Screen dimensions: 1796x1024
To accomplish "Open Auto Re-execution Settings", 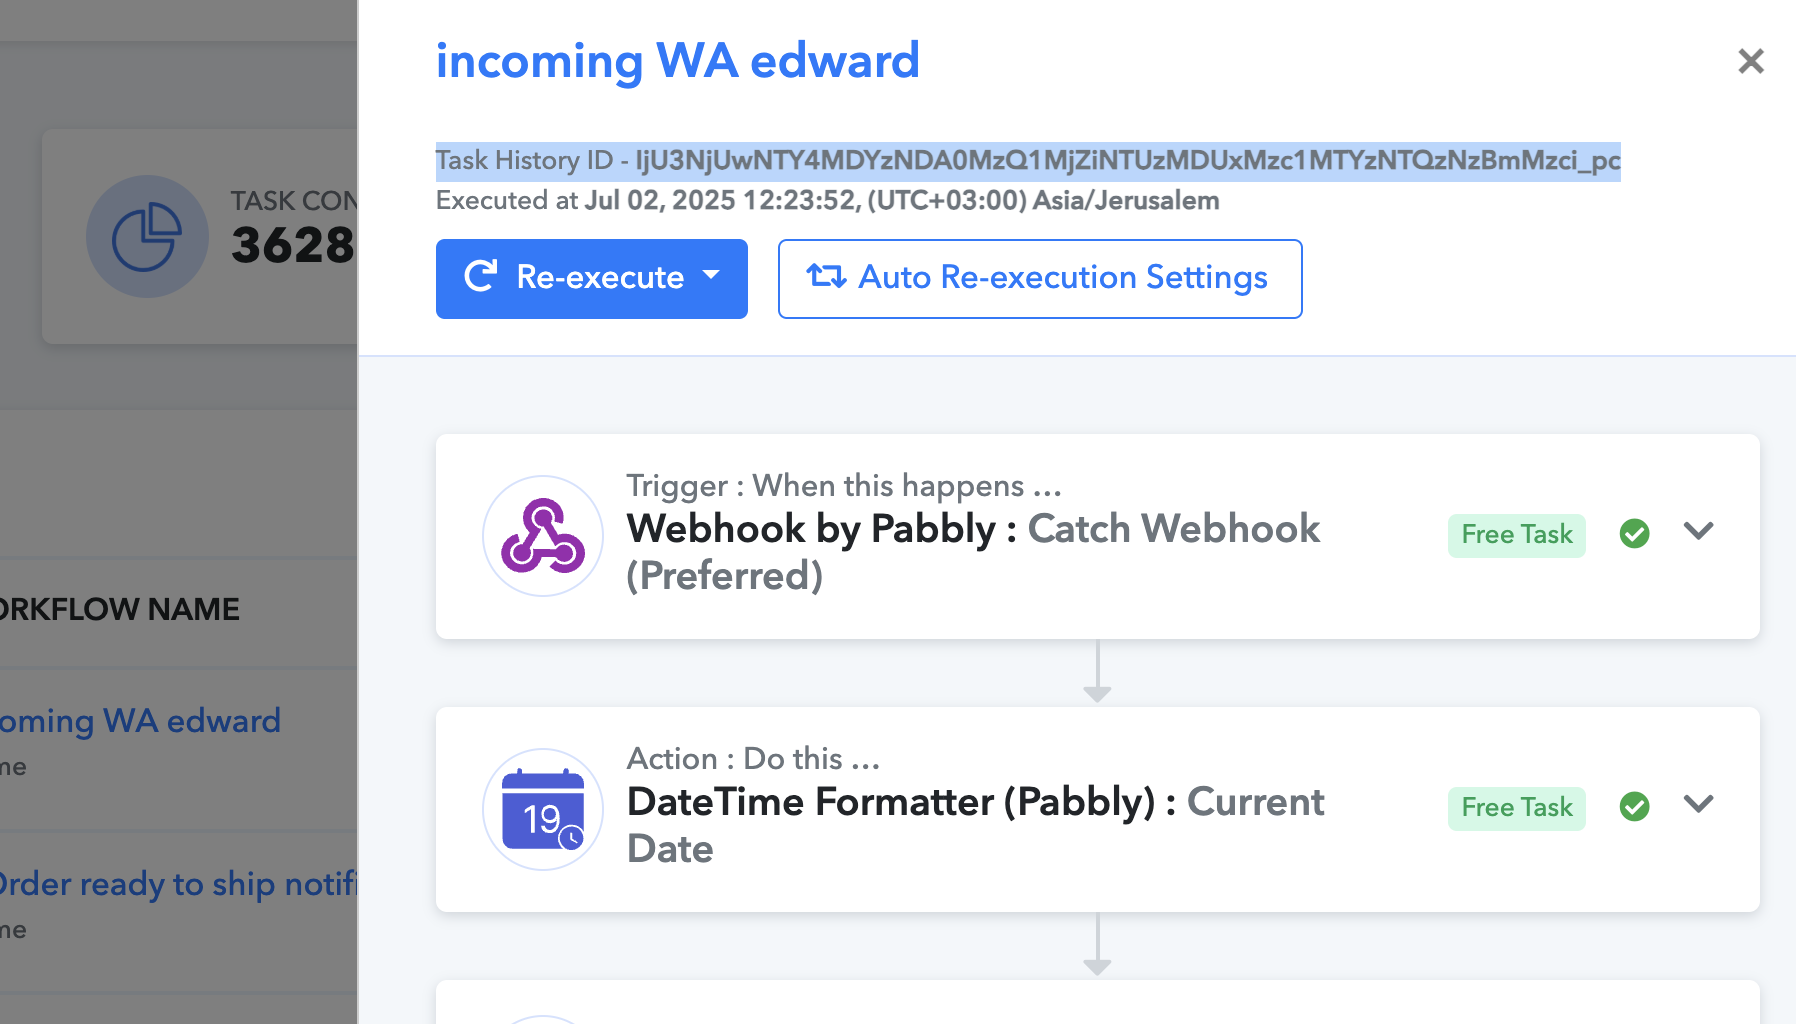I will 1040,279.
